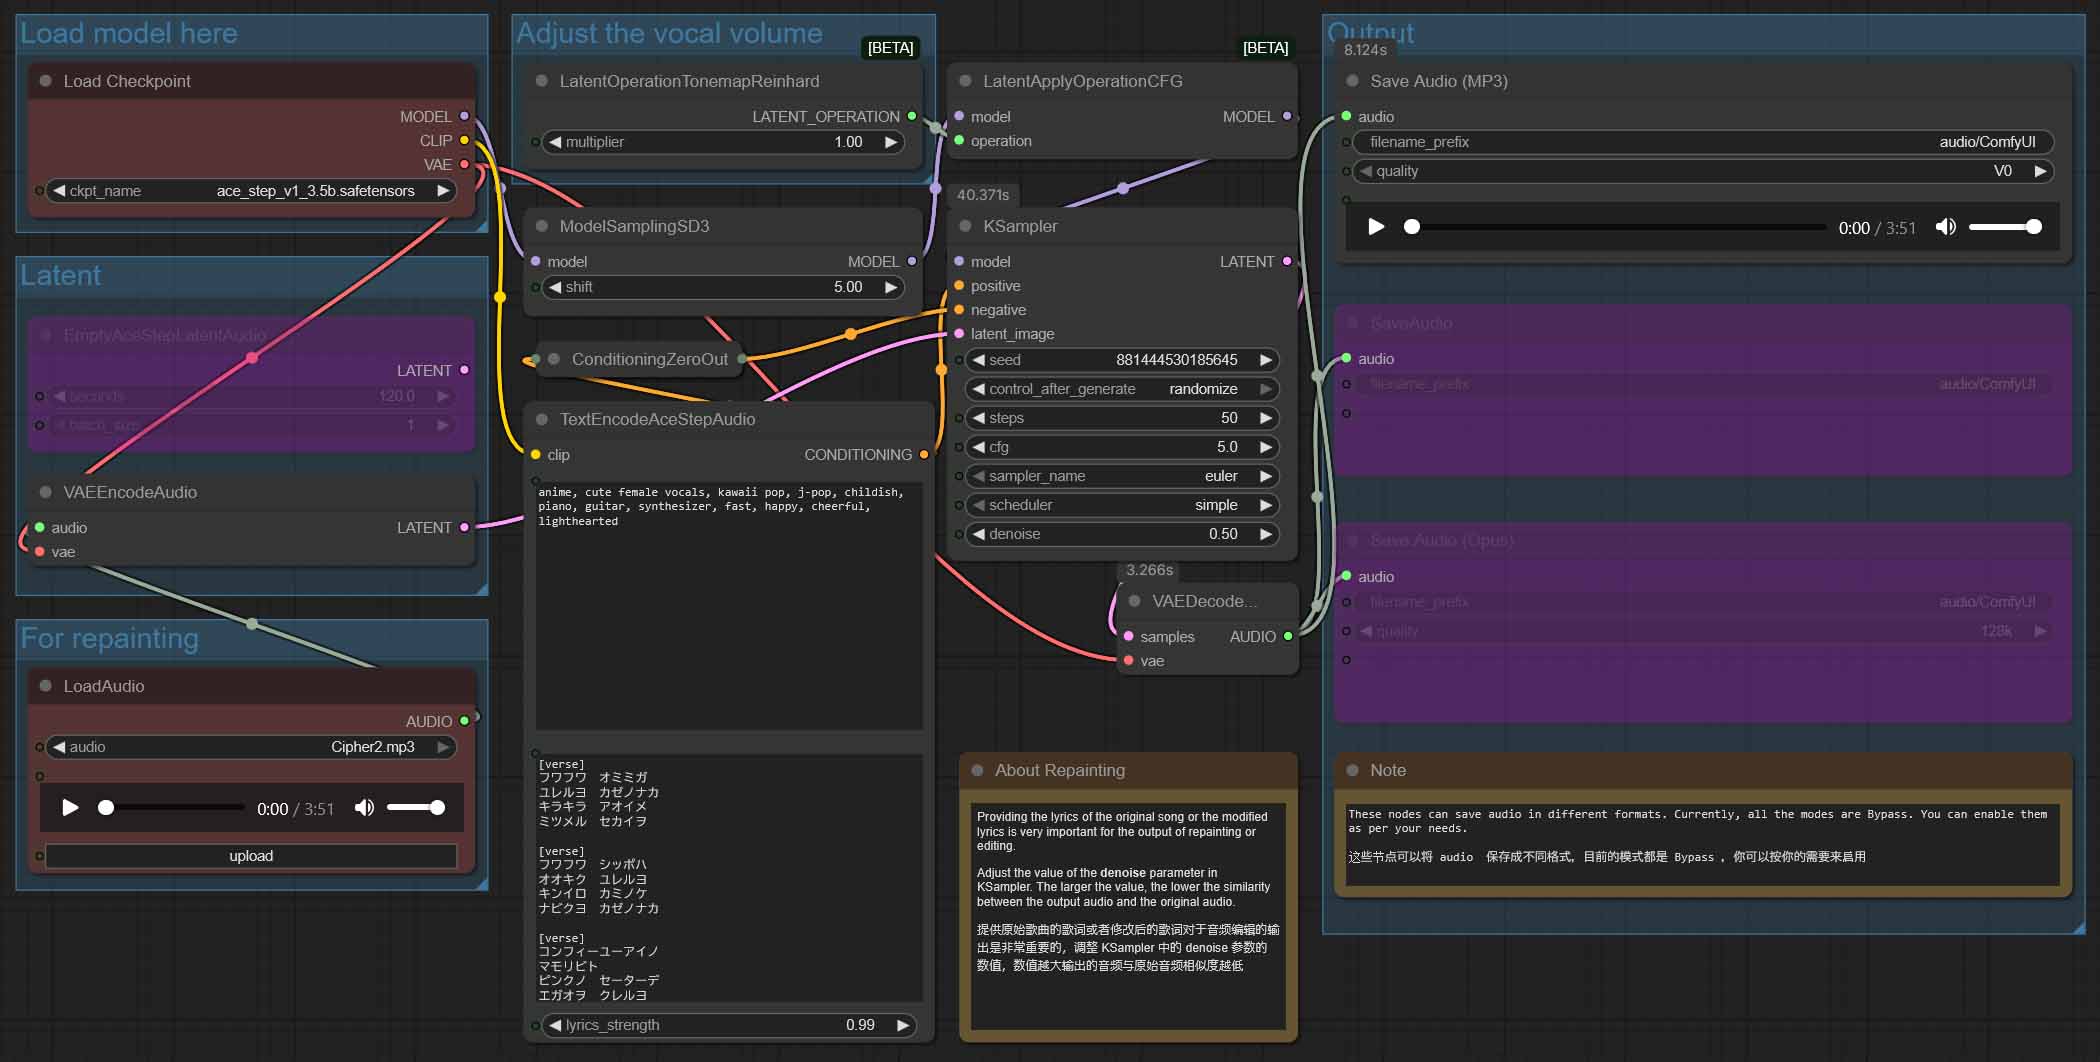
Task: Click the upload button in LoadAudio
Action: click(x=251, y=856)
